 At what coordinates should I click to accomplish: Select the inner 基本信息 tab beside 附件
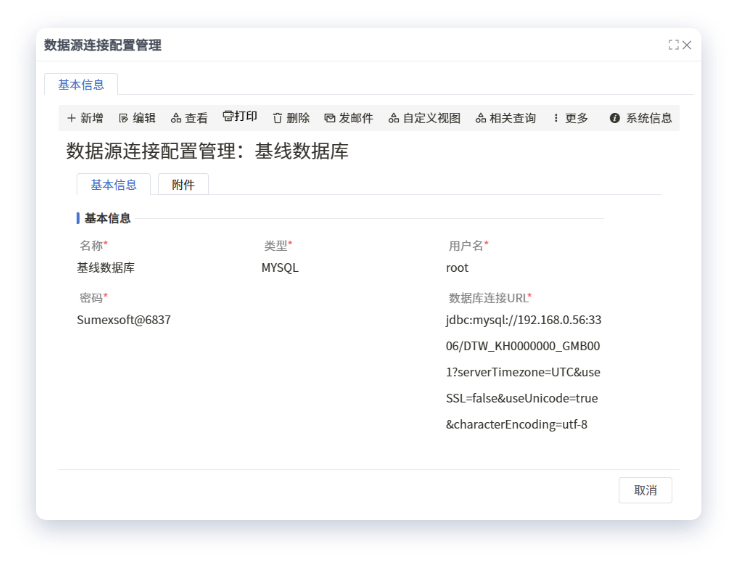click(113, 185)
